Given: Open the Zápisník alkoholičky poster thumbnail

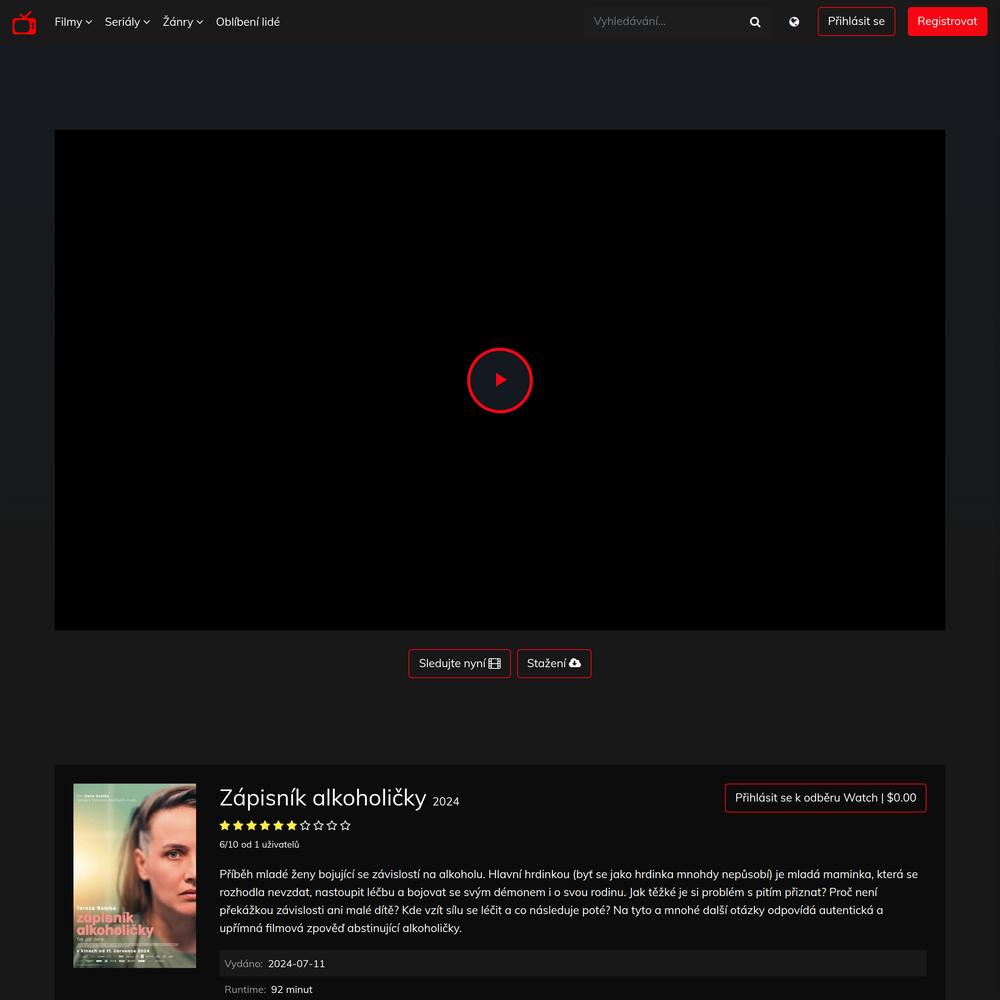Looking at the screenshot, I should [135, 875].
